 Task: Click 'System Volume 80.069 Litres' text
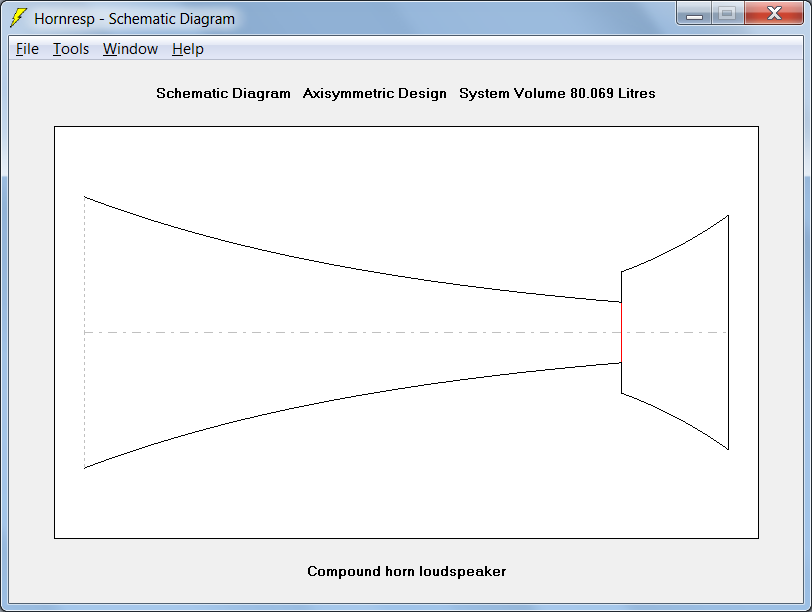pos(557,94)
